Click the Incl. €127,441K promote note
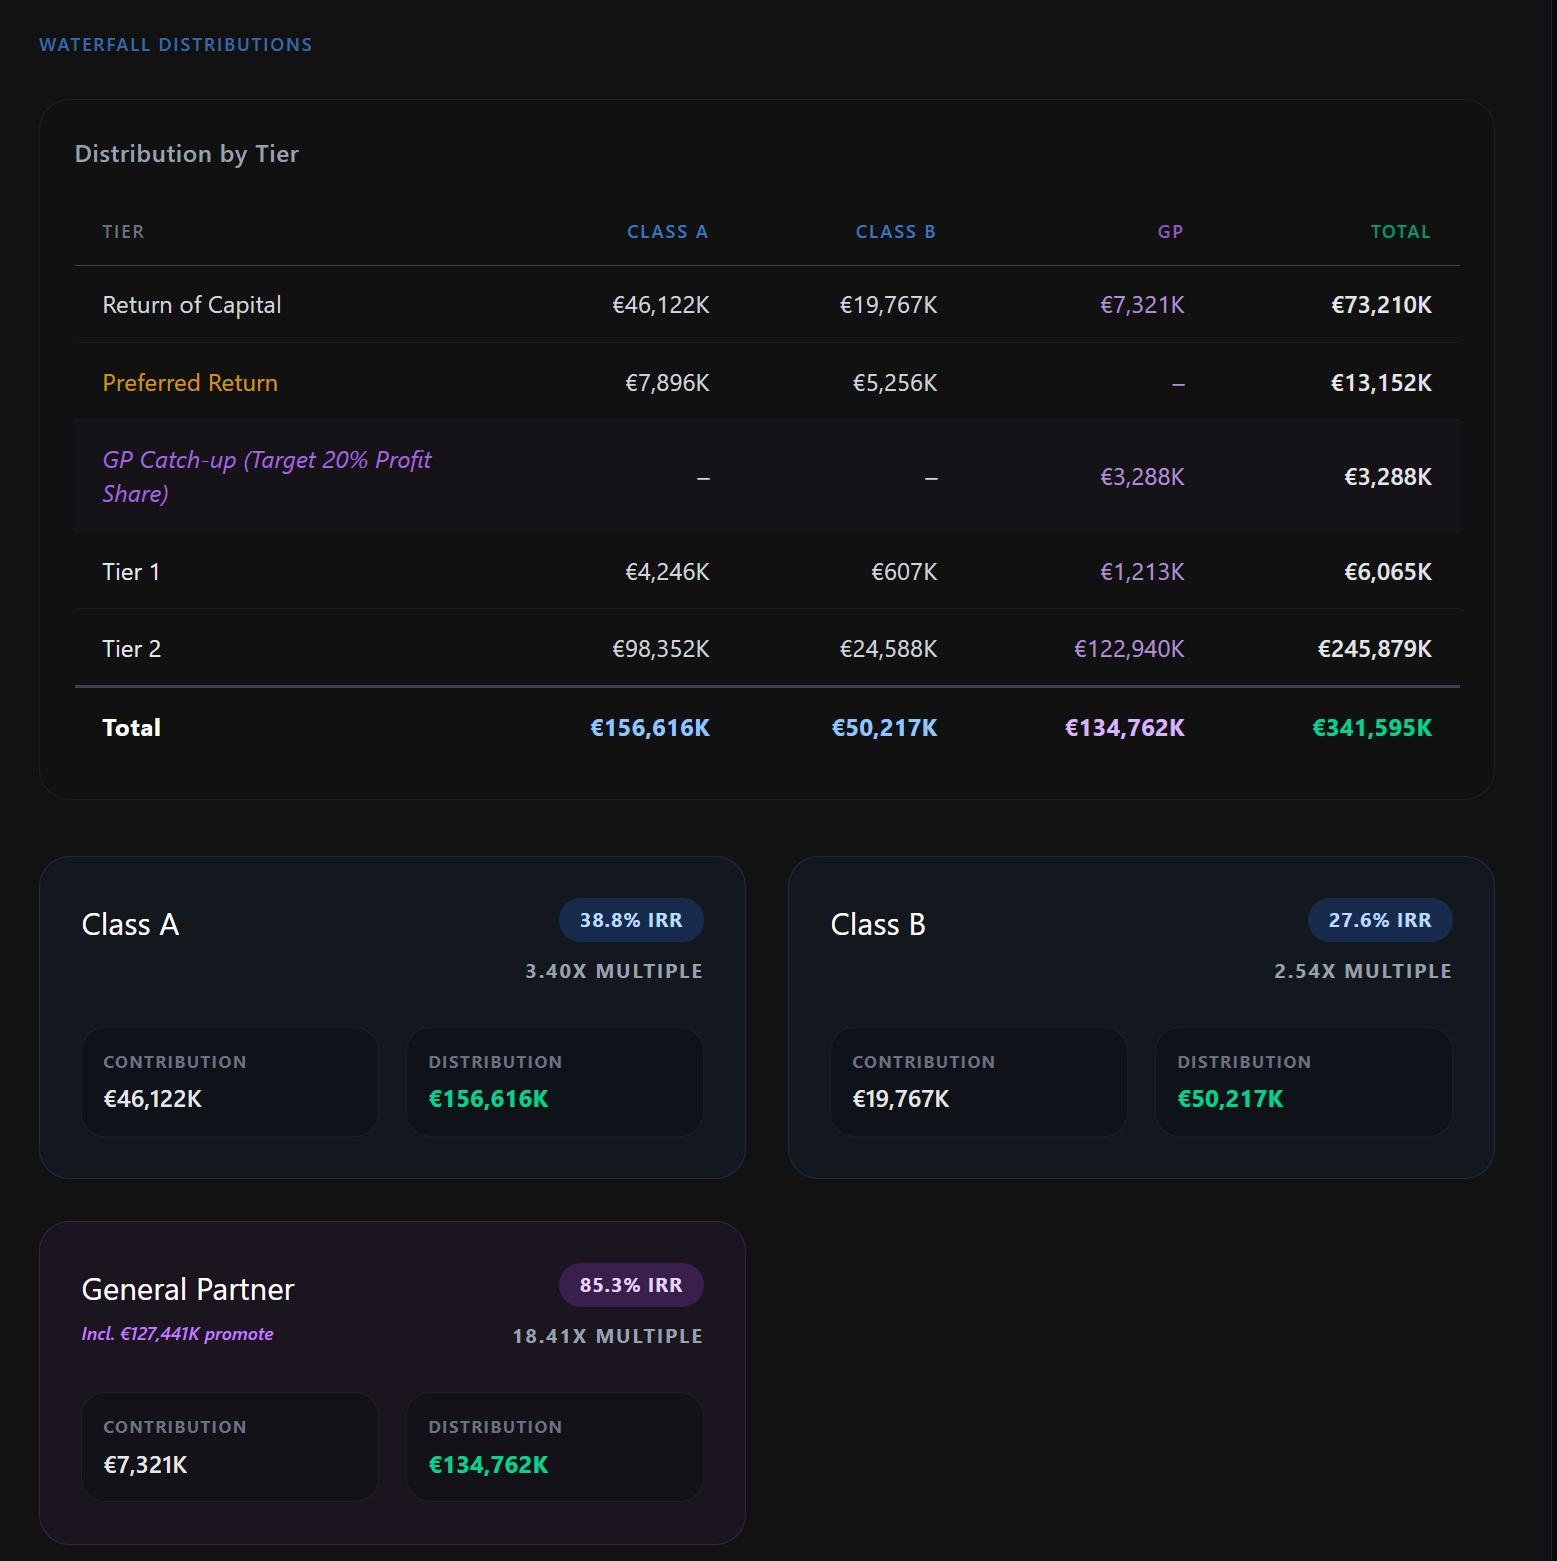The height and width of the screenshot is (1561, 1557). tap(178, 1334)
